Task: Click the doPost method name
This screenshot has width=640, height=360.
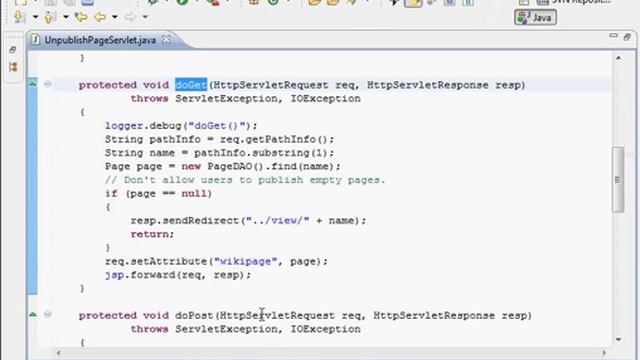Action: tap(194, 316)
